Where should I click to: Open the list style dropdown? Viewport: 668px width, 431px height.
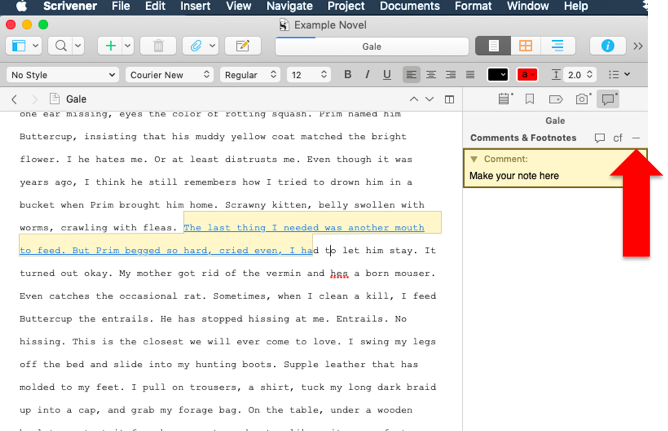tap(619, 75)
